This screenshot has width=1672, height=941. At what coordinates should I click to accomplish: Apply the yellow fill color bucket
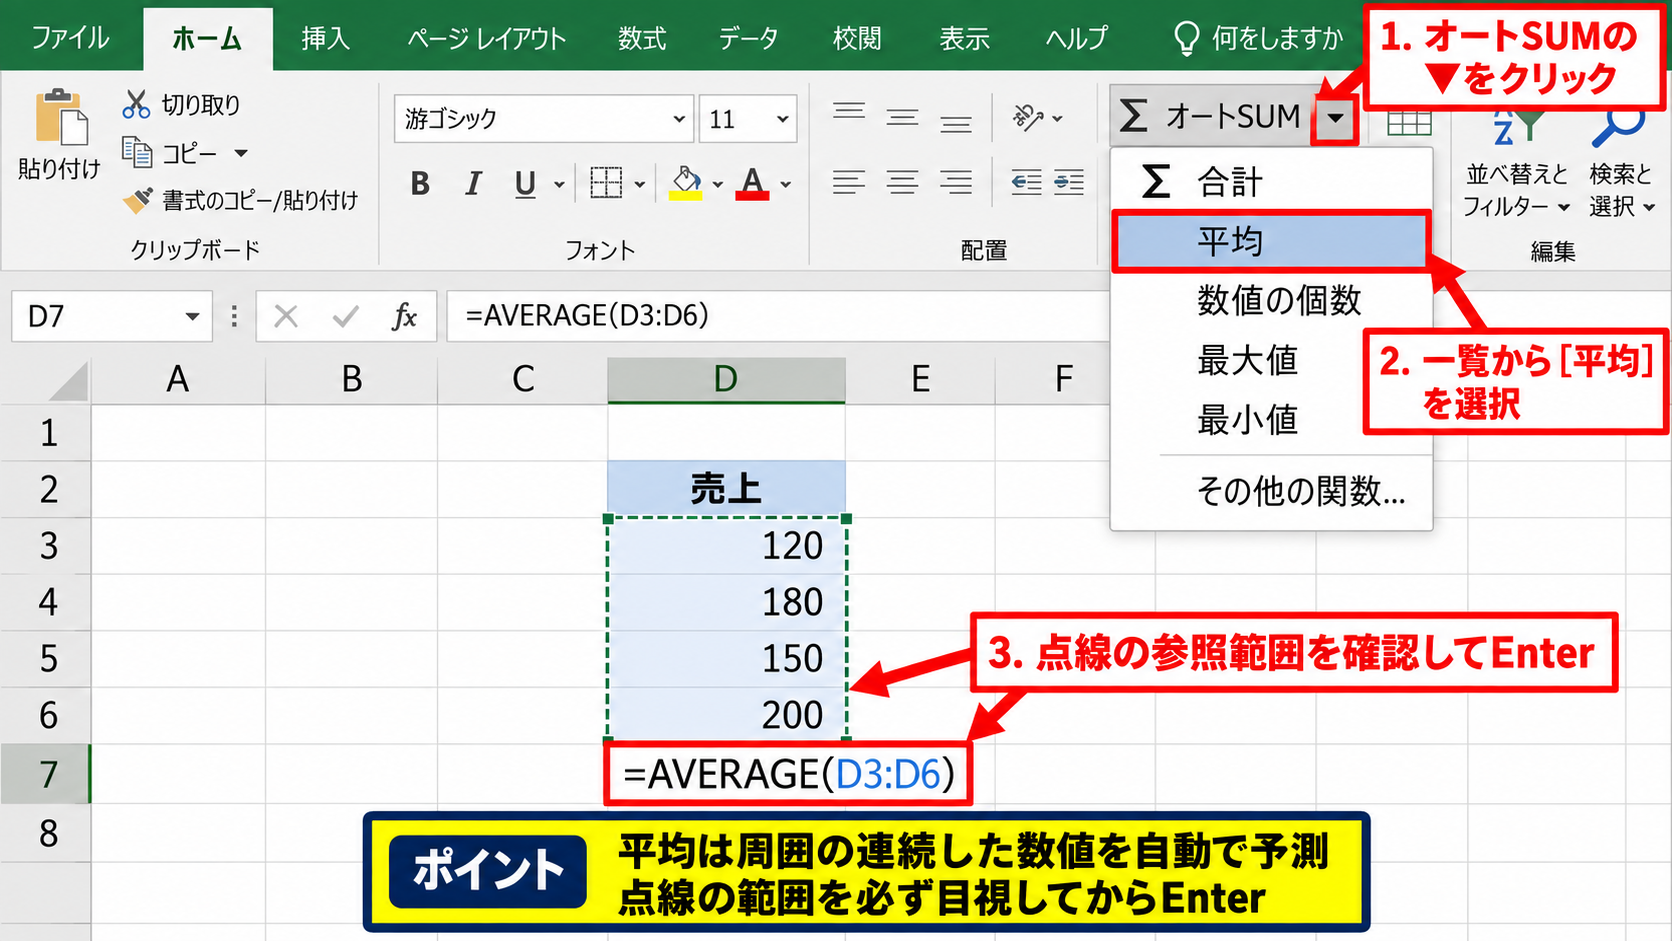686,184
